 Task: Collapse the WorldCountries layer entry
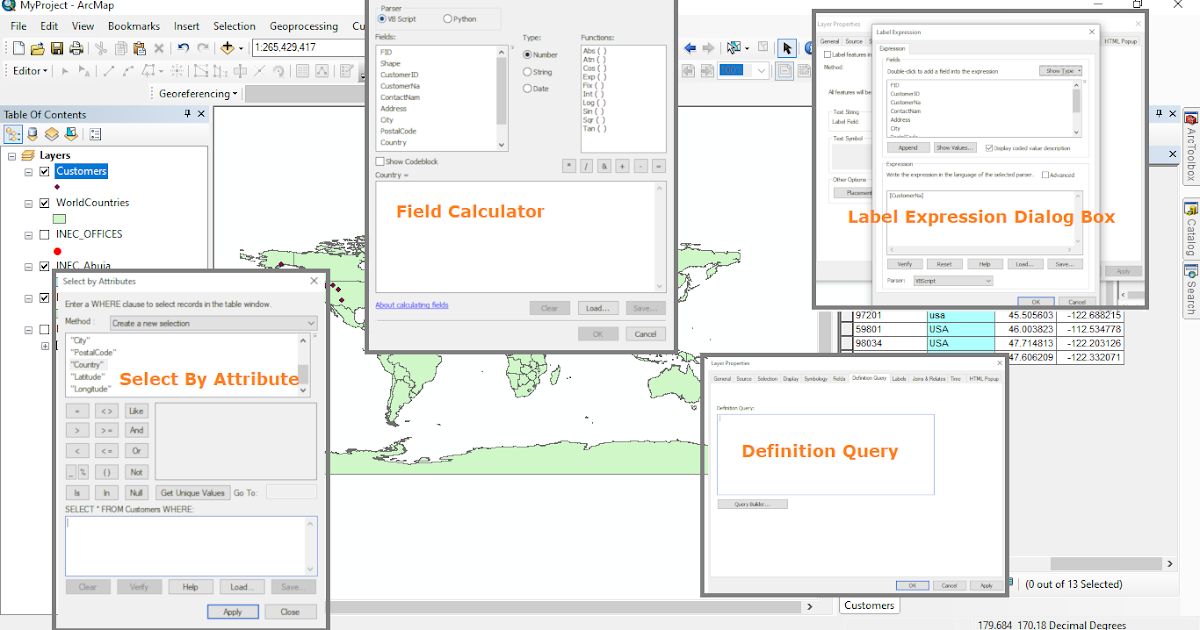click(x=27, y=202)
